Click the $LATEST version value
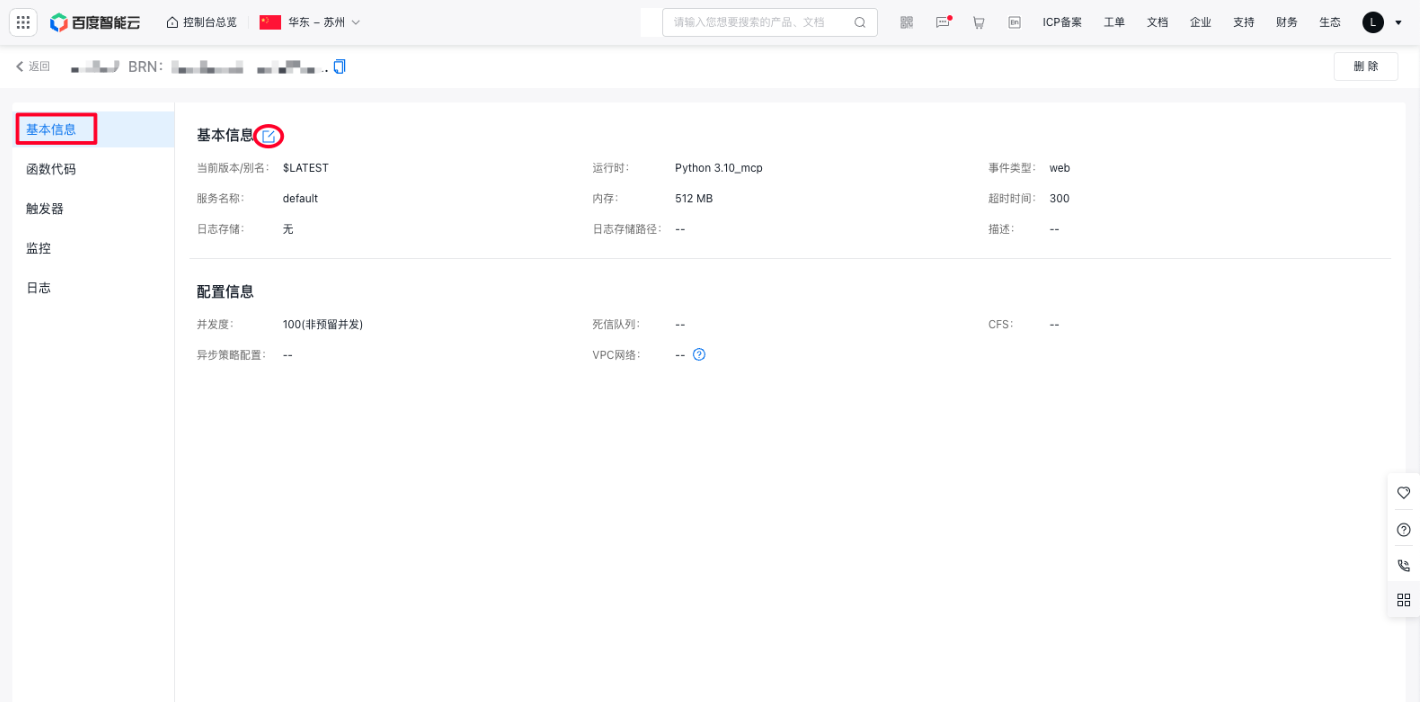 306,168
